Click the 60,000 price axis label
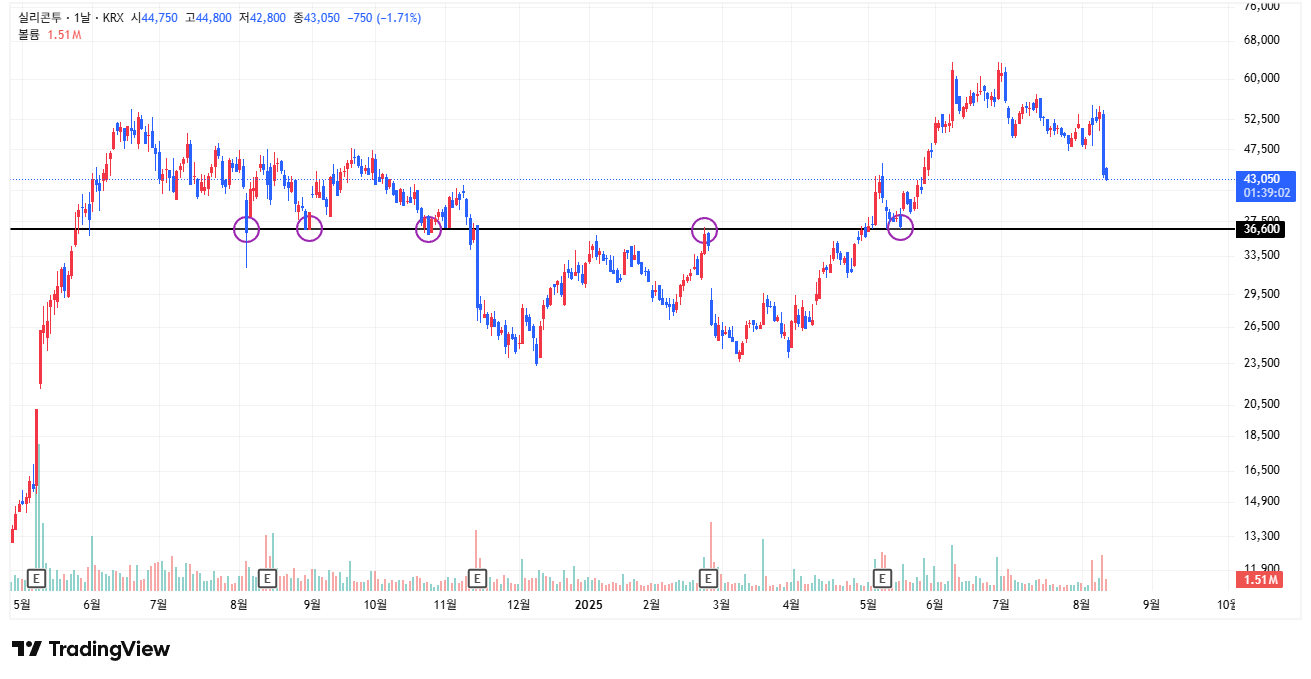 [1262, 78]
